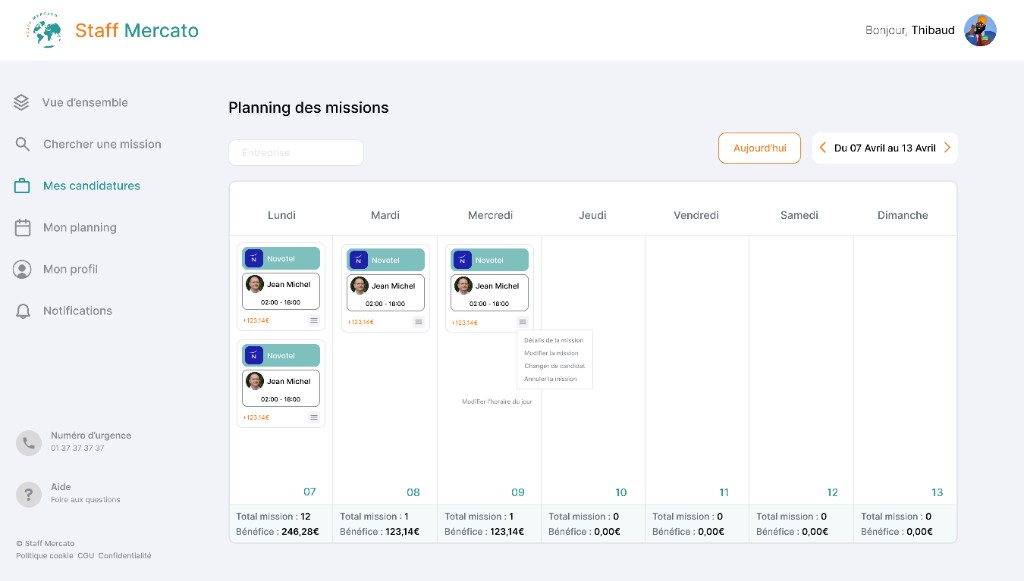Click Novotel logo on Mercredi's card

(462, 260)
